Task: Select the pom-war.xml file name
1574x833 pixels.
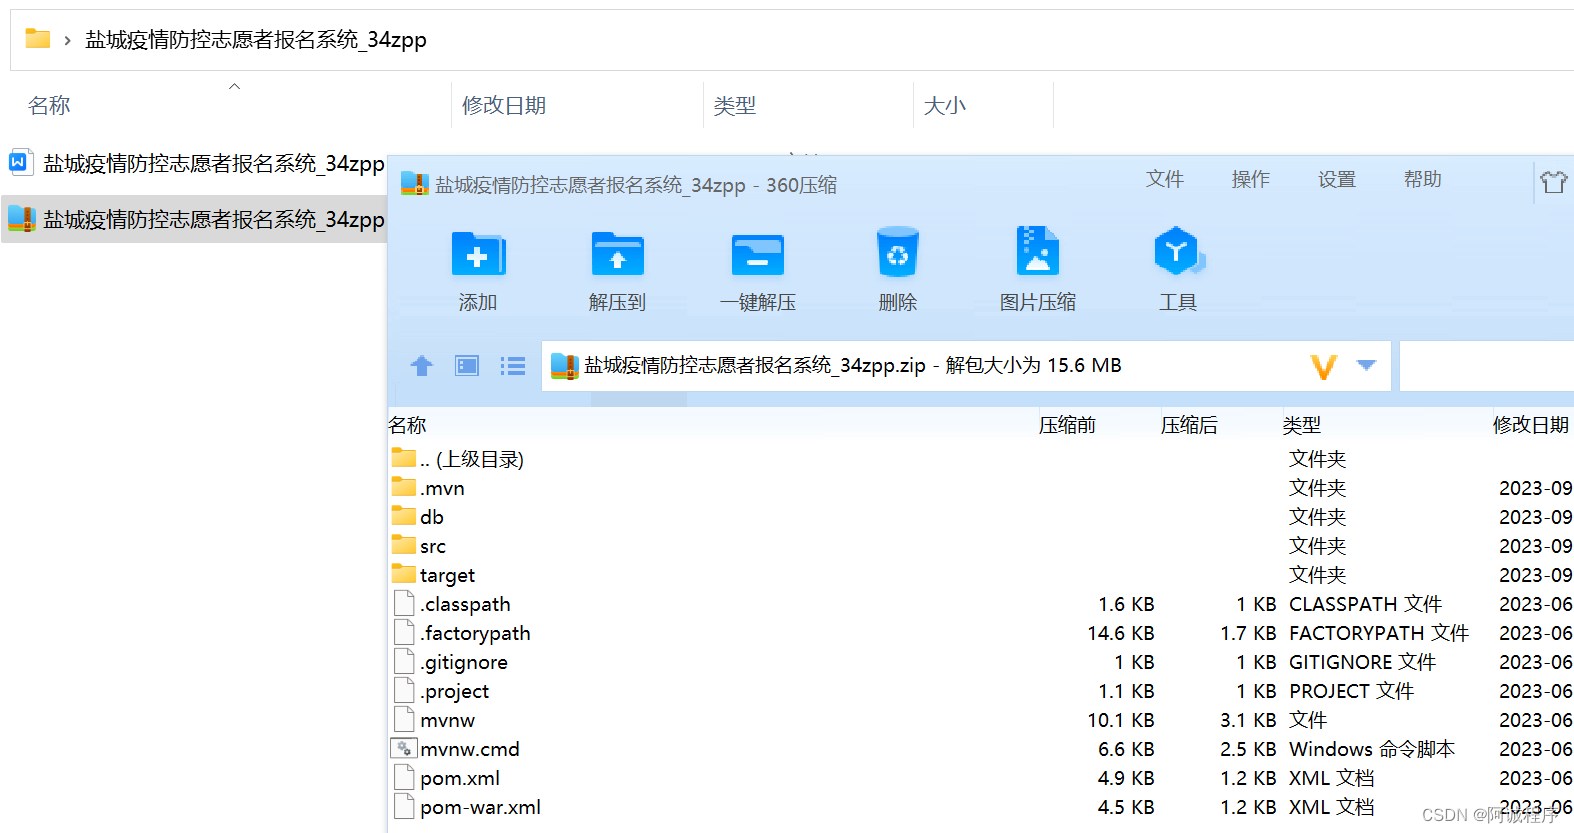Action: coord(481,807)
